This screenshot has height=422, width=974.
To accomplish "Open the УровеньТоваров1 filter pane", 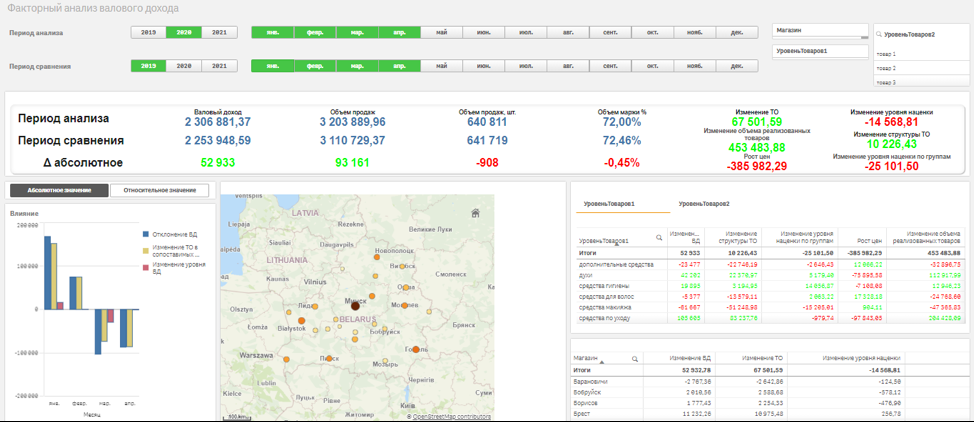I will click(x=820, y=50).
